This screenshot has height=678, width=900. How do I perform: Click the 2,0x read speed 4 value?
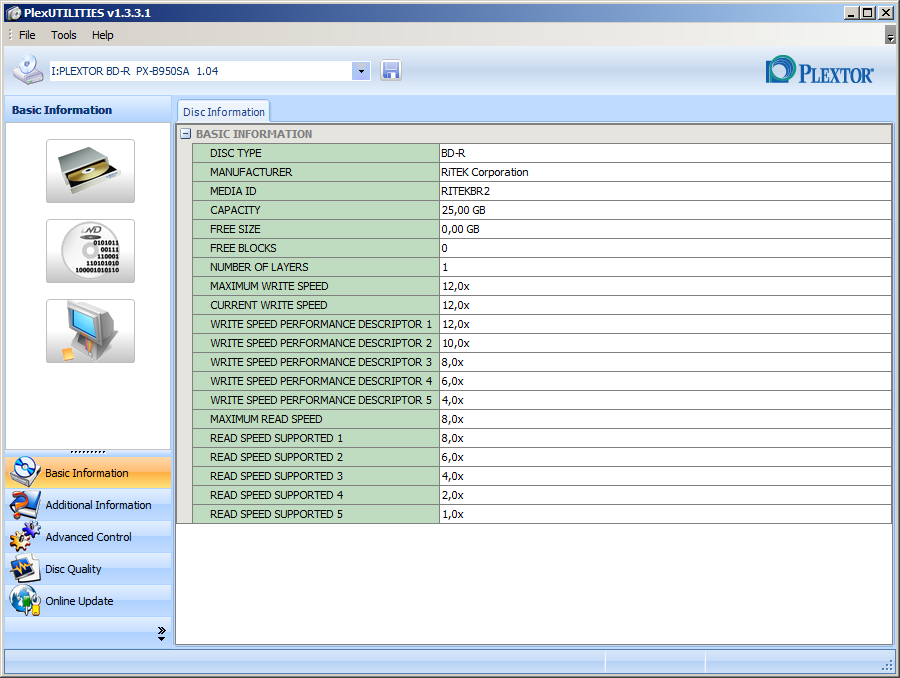point(665,495)
